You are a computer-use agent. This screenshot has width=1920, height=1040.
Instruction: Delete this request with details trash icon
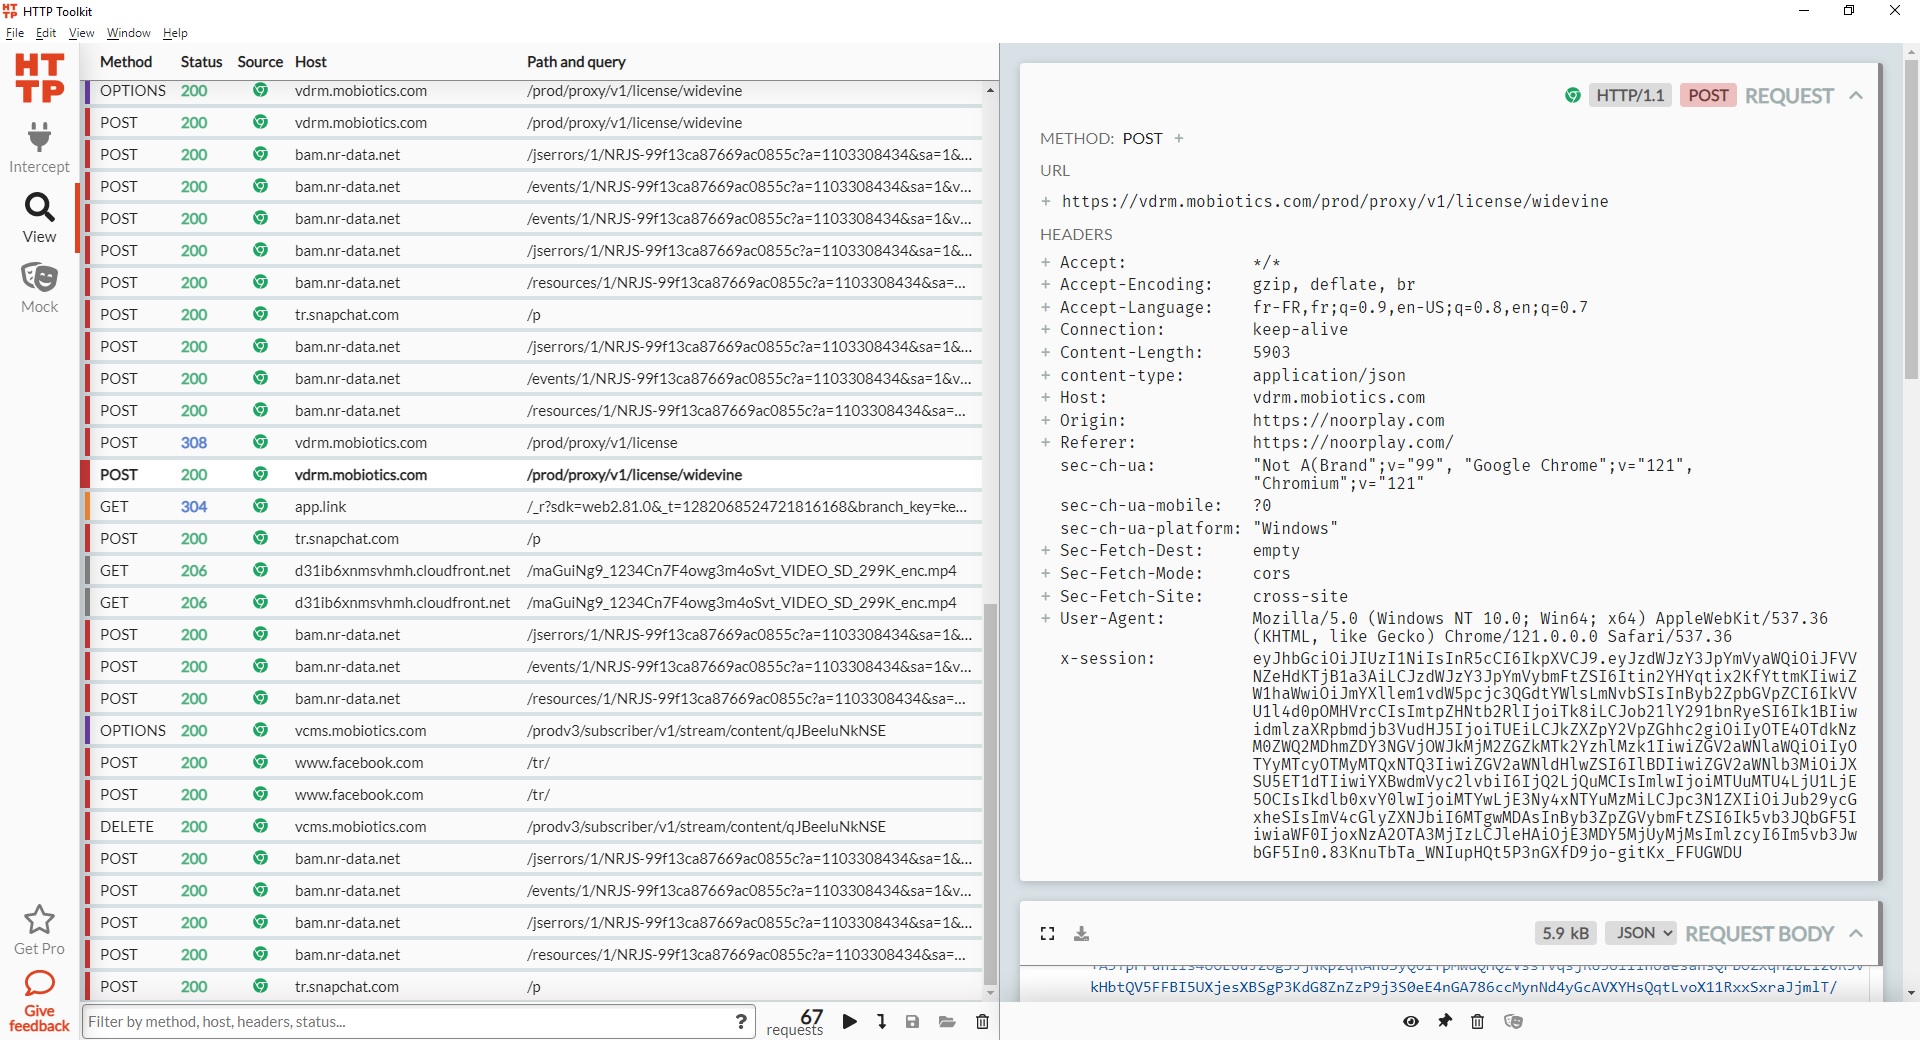click(x=1478, y=1021)
